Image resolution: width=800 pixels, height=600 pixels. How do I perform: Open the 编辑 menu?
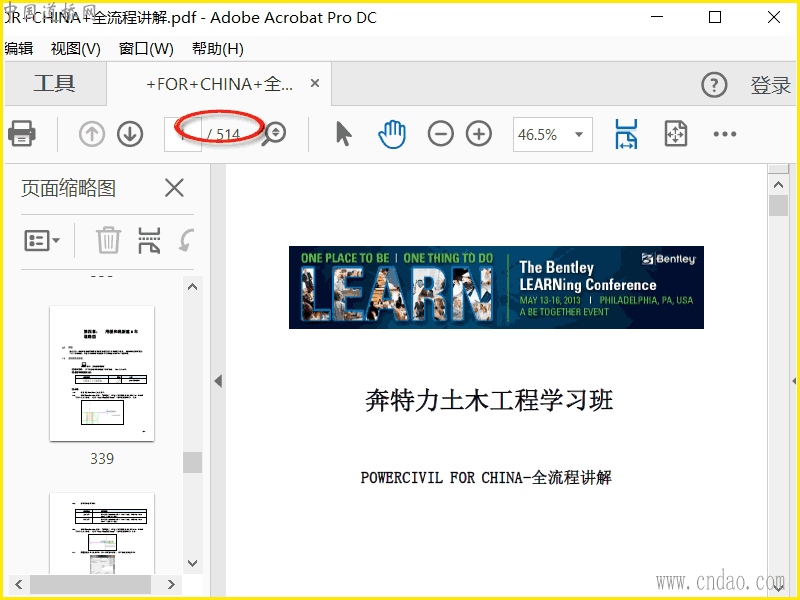pos(19,48)
